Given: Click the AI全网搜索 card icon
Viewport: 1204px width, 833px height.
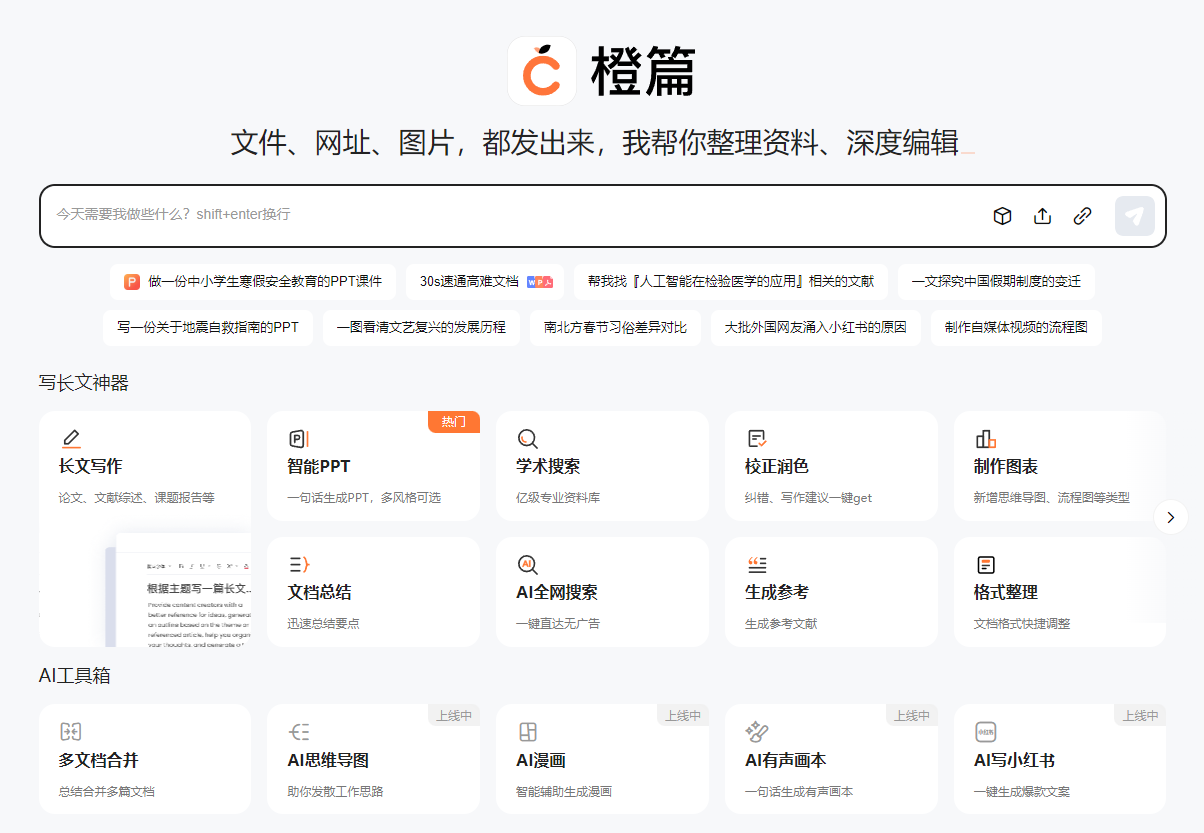Looking at the screenshot, I should click(x=527, y=565).
